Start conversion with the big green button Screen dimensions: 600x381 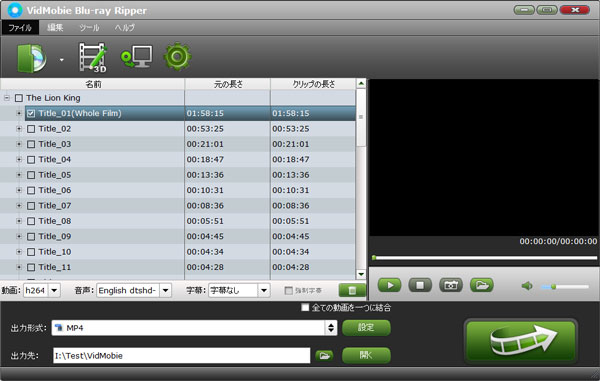click(521, 340)
